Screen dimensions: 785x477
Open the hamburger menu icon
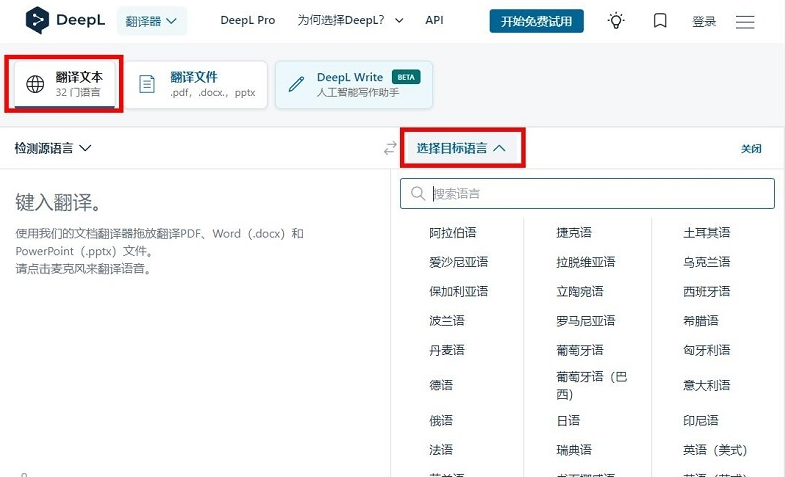point(745,22)
